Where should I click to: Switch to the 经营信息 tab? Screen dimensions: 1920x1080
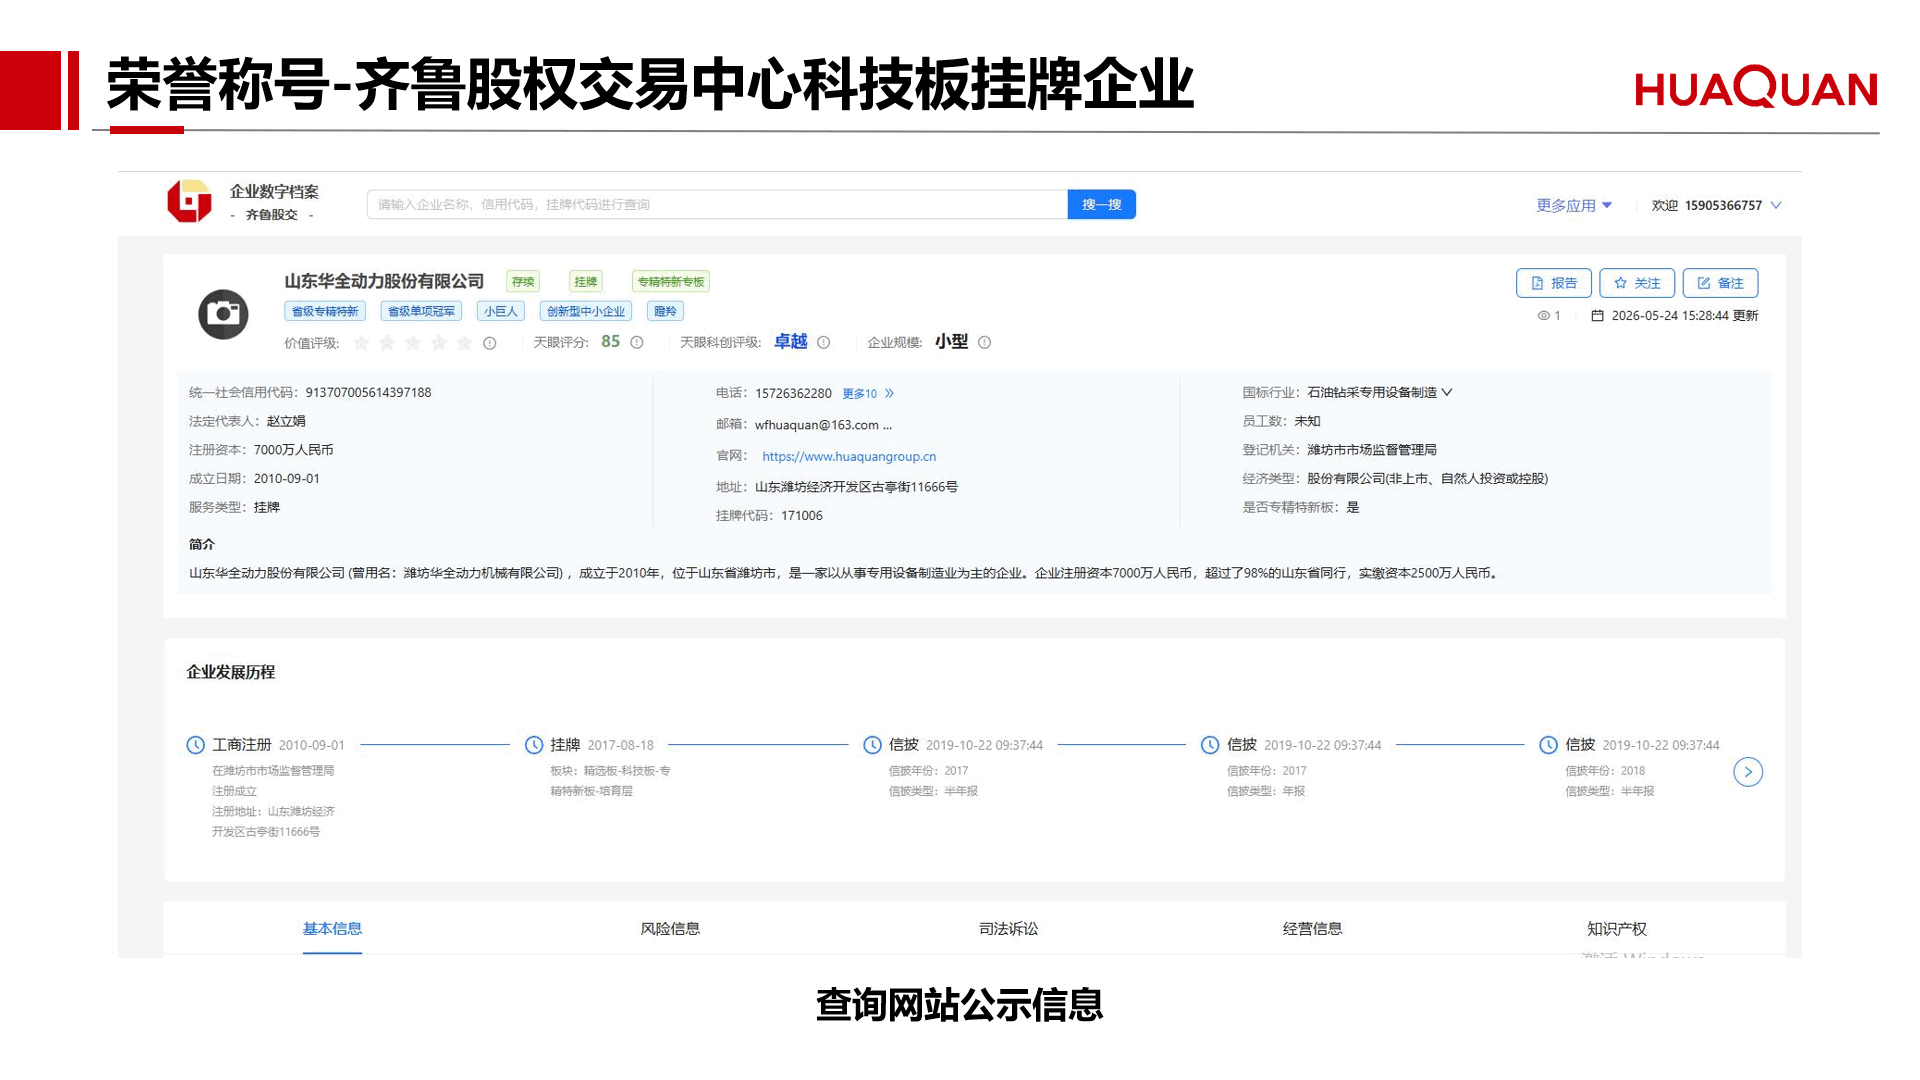(1312, 929)
